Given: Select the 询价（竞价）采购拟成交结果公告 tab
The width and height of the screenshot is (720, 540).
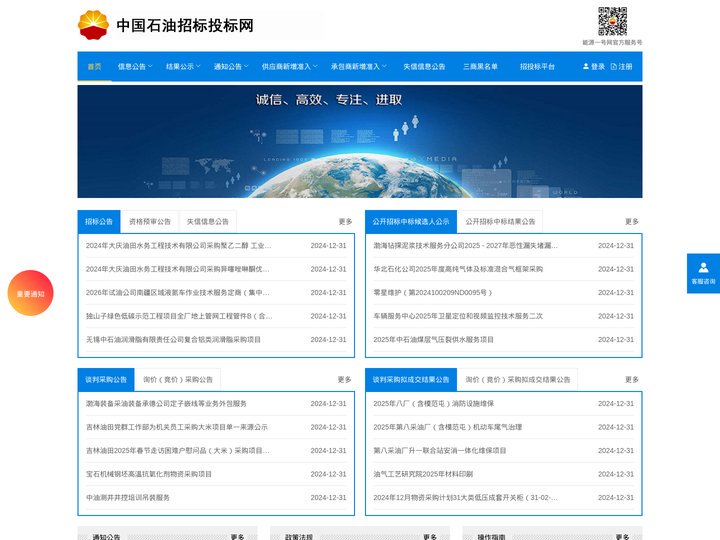Looking at the screenshot, I should pos(518,380).
